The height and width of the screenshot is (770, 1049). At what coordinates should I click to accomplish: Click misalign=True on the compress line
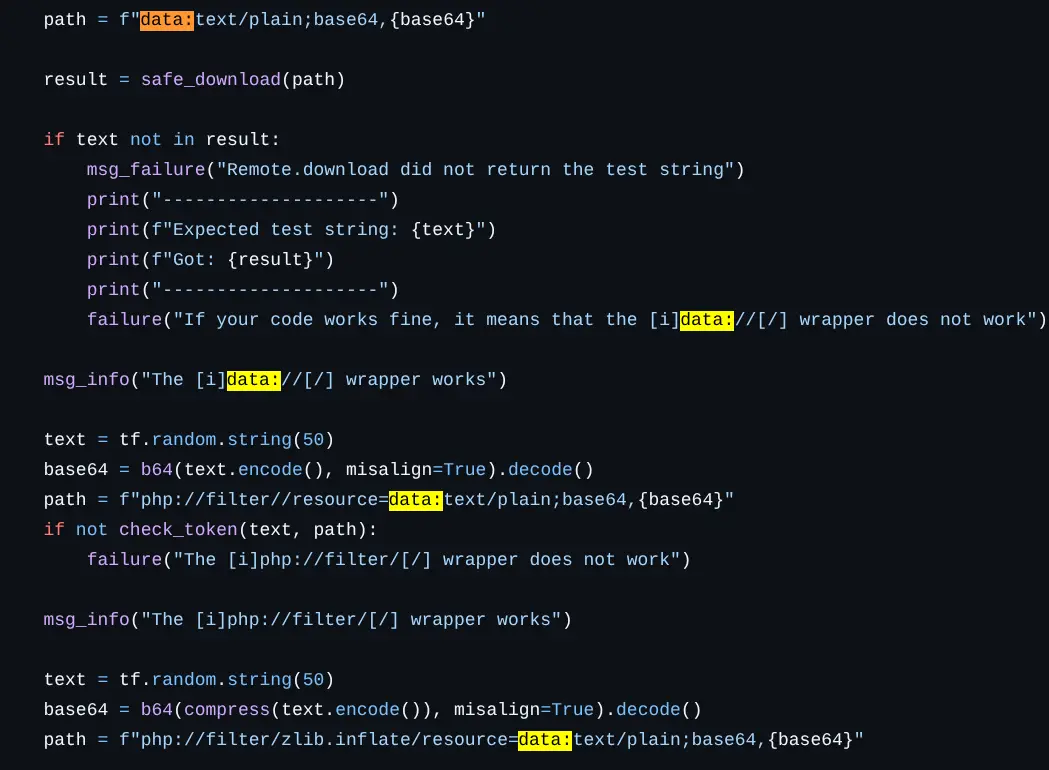click(523, 709)
